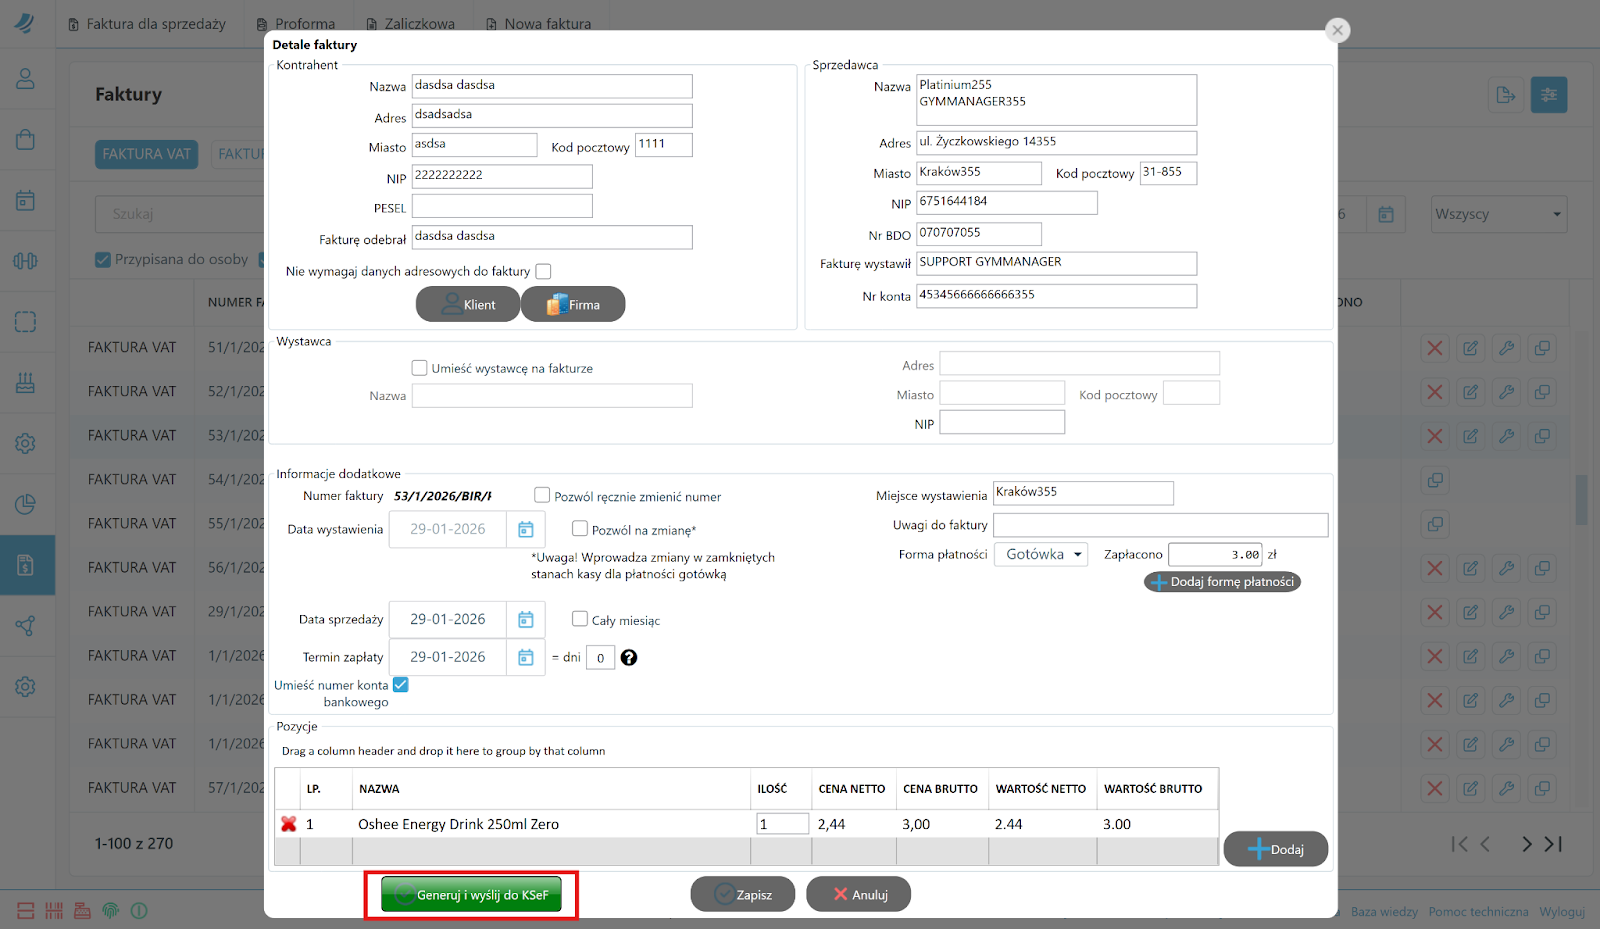Screen dimensions: 1600x929
Task: Click the filter sliders icon button
Action: [1548, 95]
